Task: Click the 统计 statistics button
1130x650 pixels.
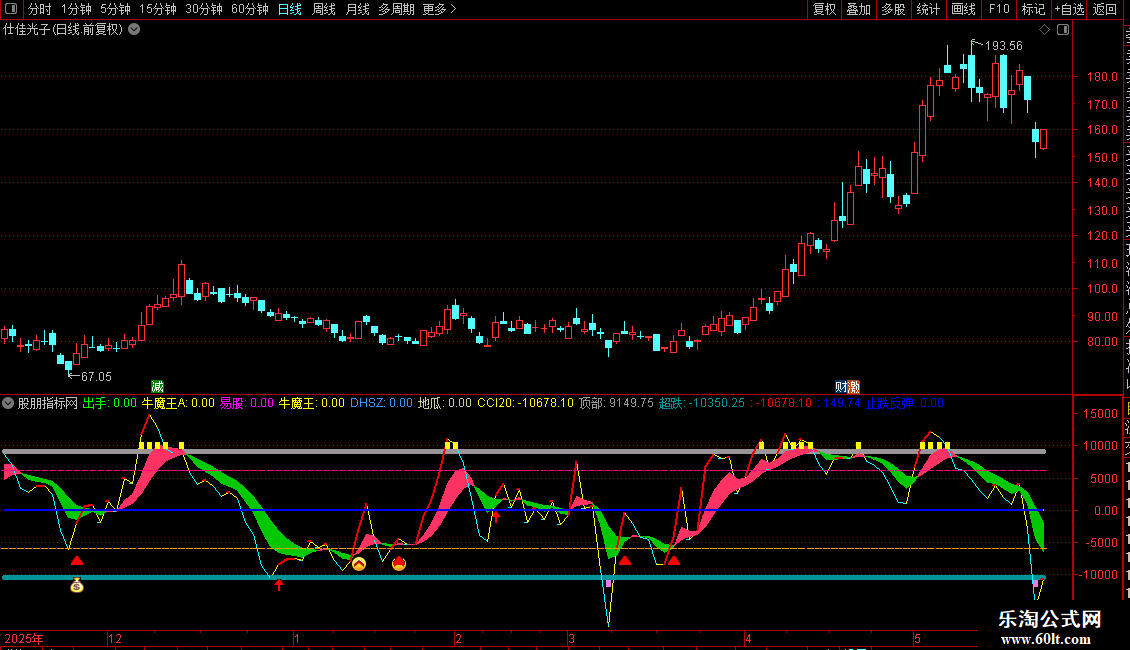Action: (x=928, y=9)
